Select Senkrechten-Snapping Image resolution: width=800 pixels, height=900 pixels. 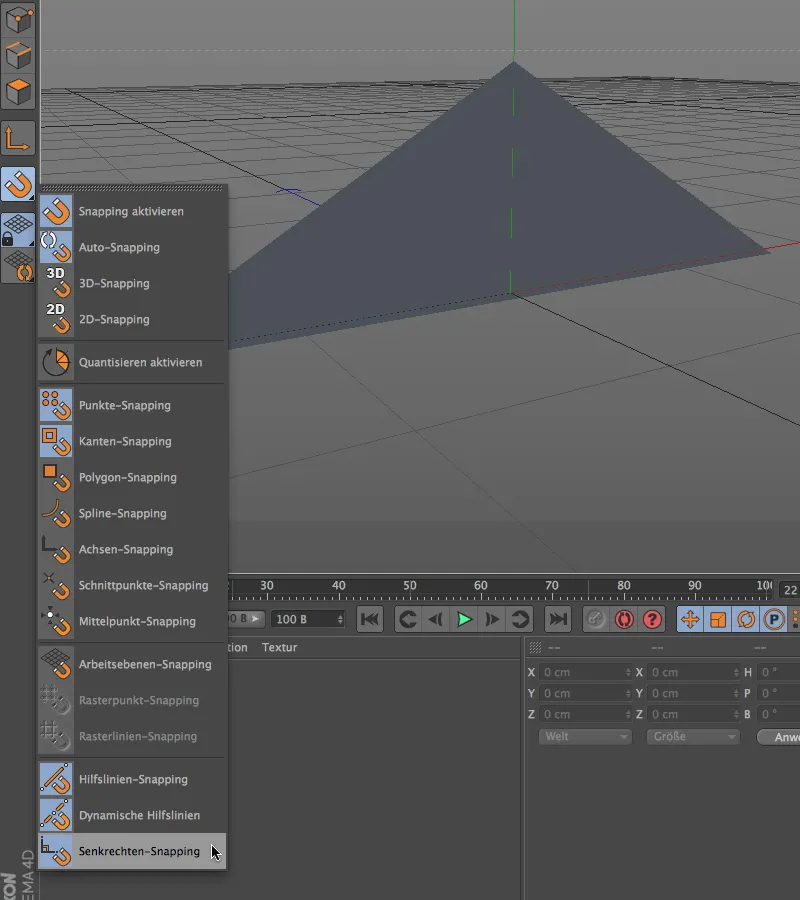[x=132, y=851]
